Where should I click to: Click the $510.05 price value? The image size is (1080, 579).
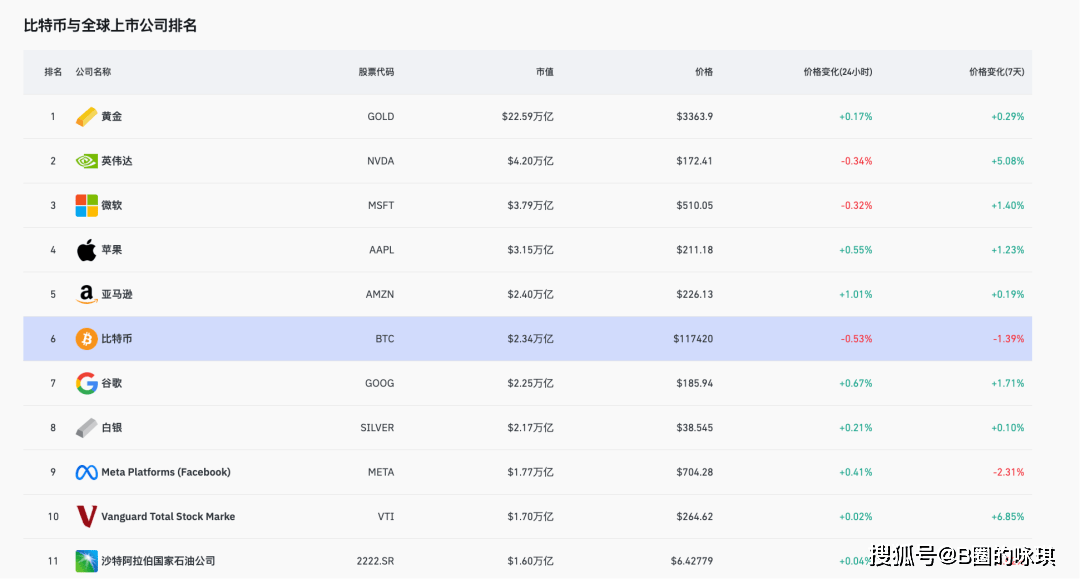(x=694, y=205)
